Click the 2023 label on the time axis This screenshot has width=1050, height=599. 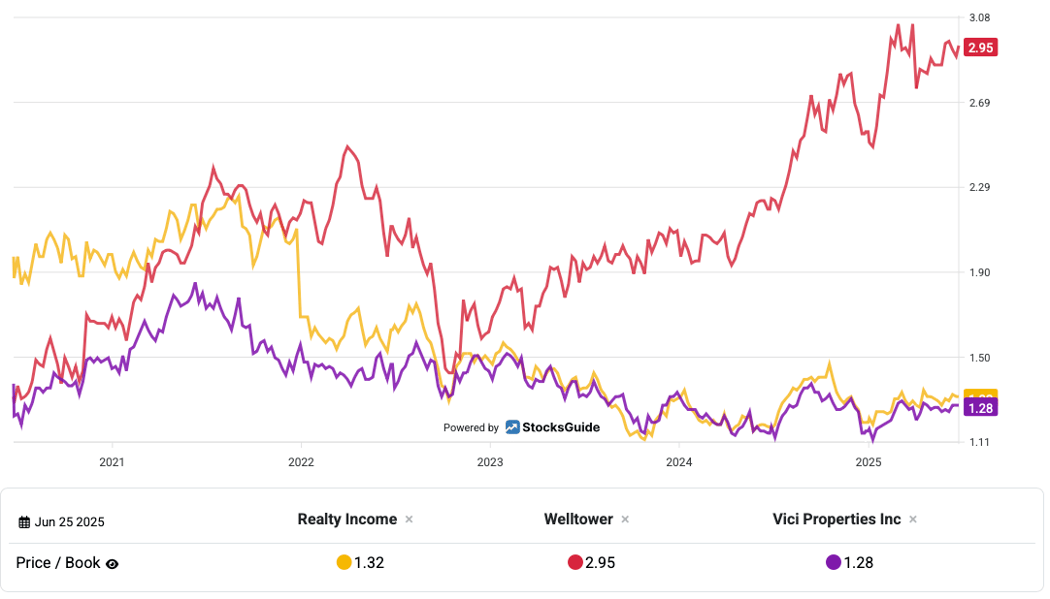[490, 462]
